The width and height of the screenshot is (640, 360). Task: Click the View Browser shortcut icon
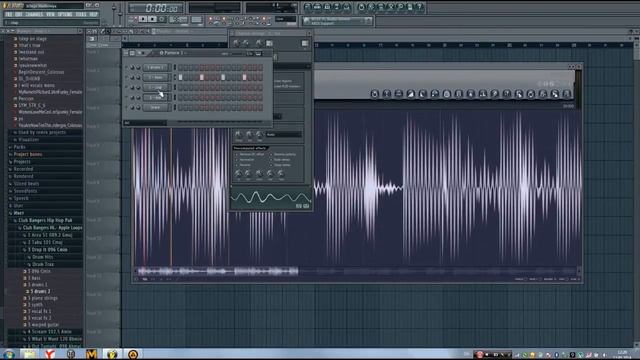pos(337,7)
